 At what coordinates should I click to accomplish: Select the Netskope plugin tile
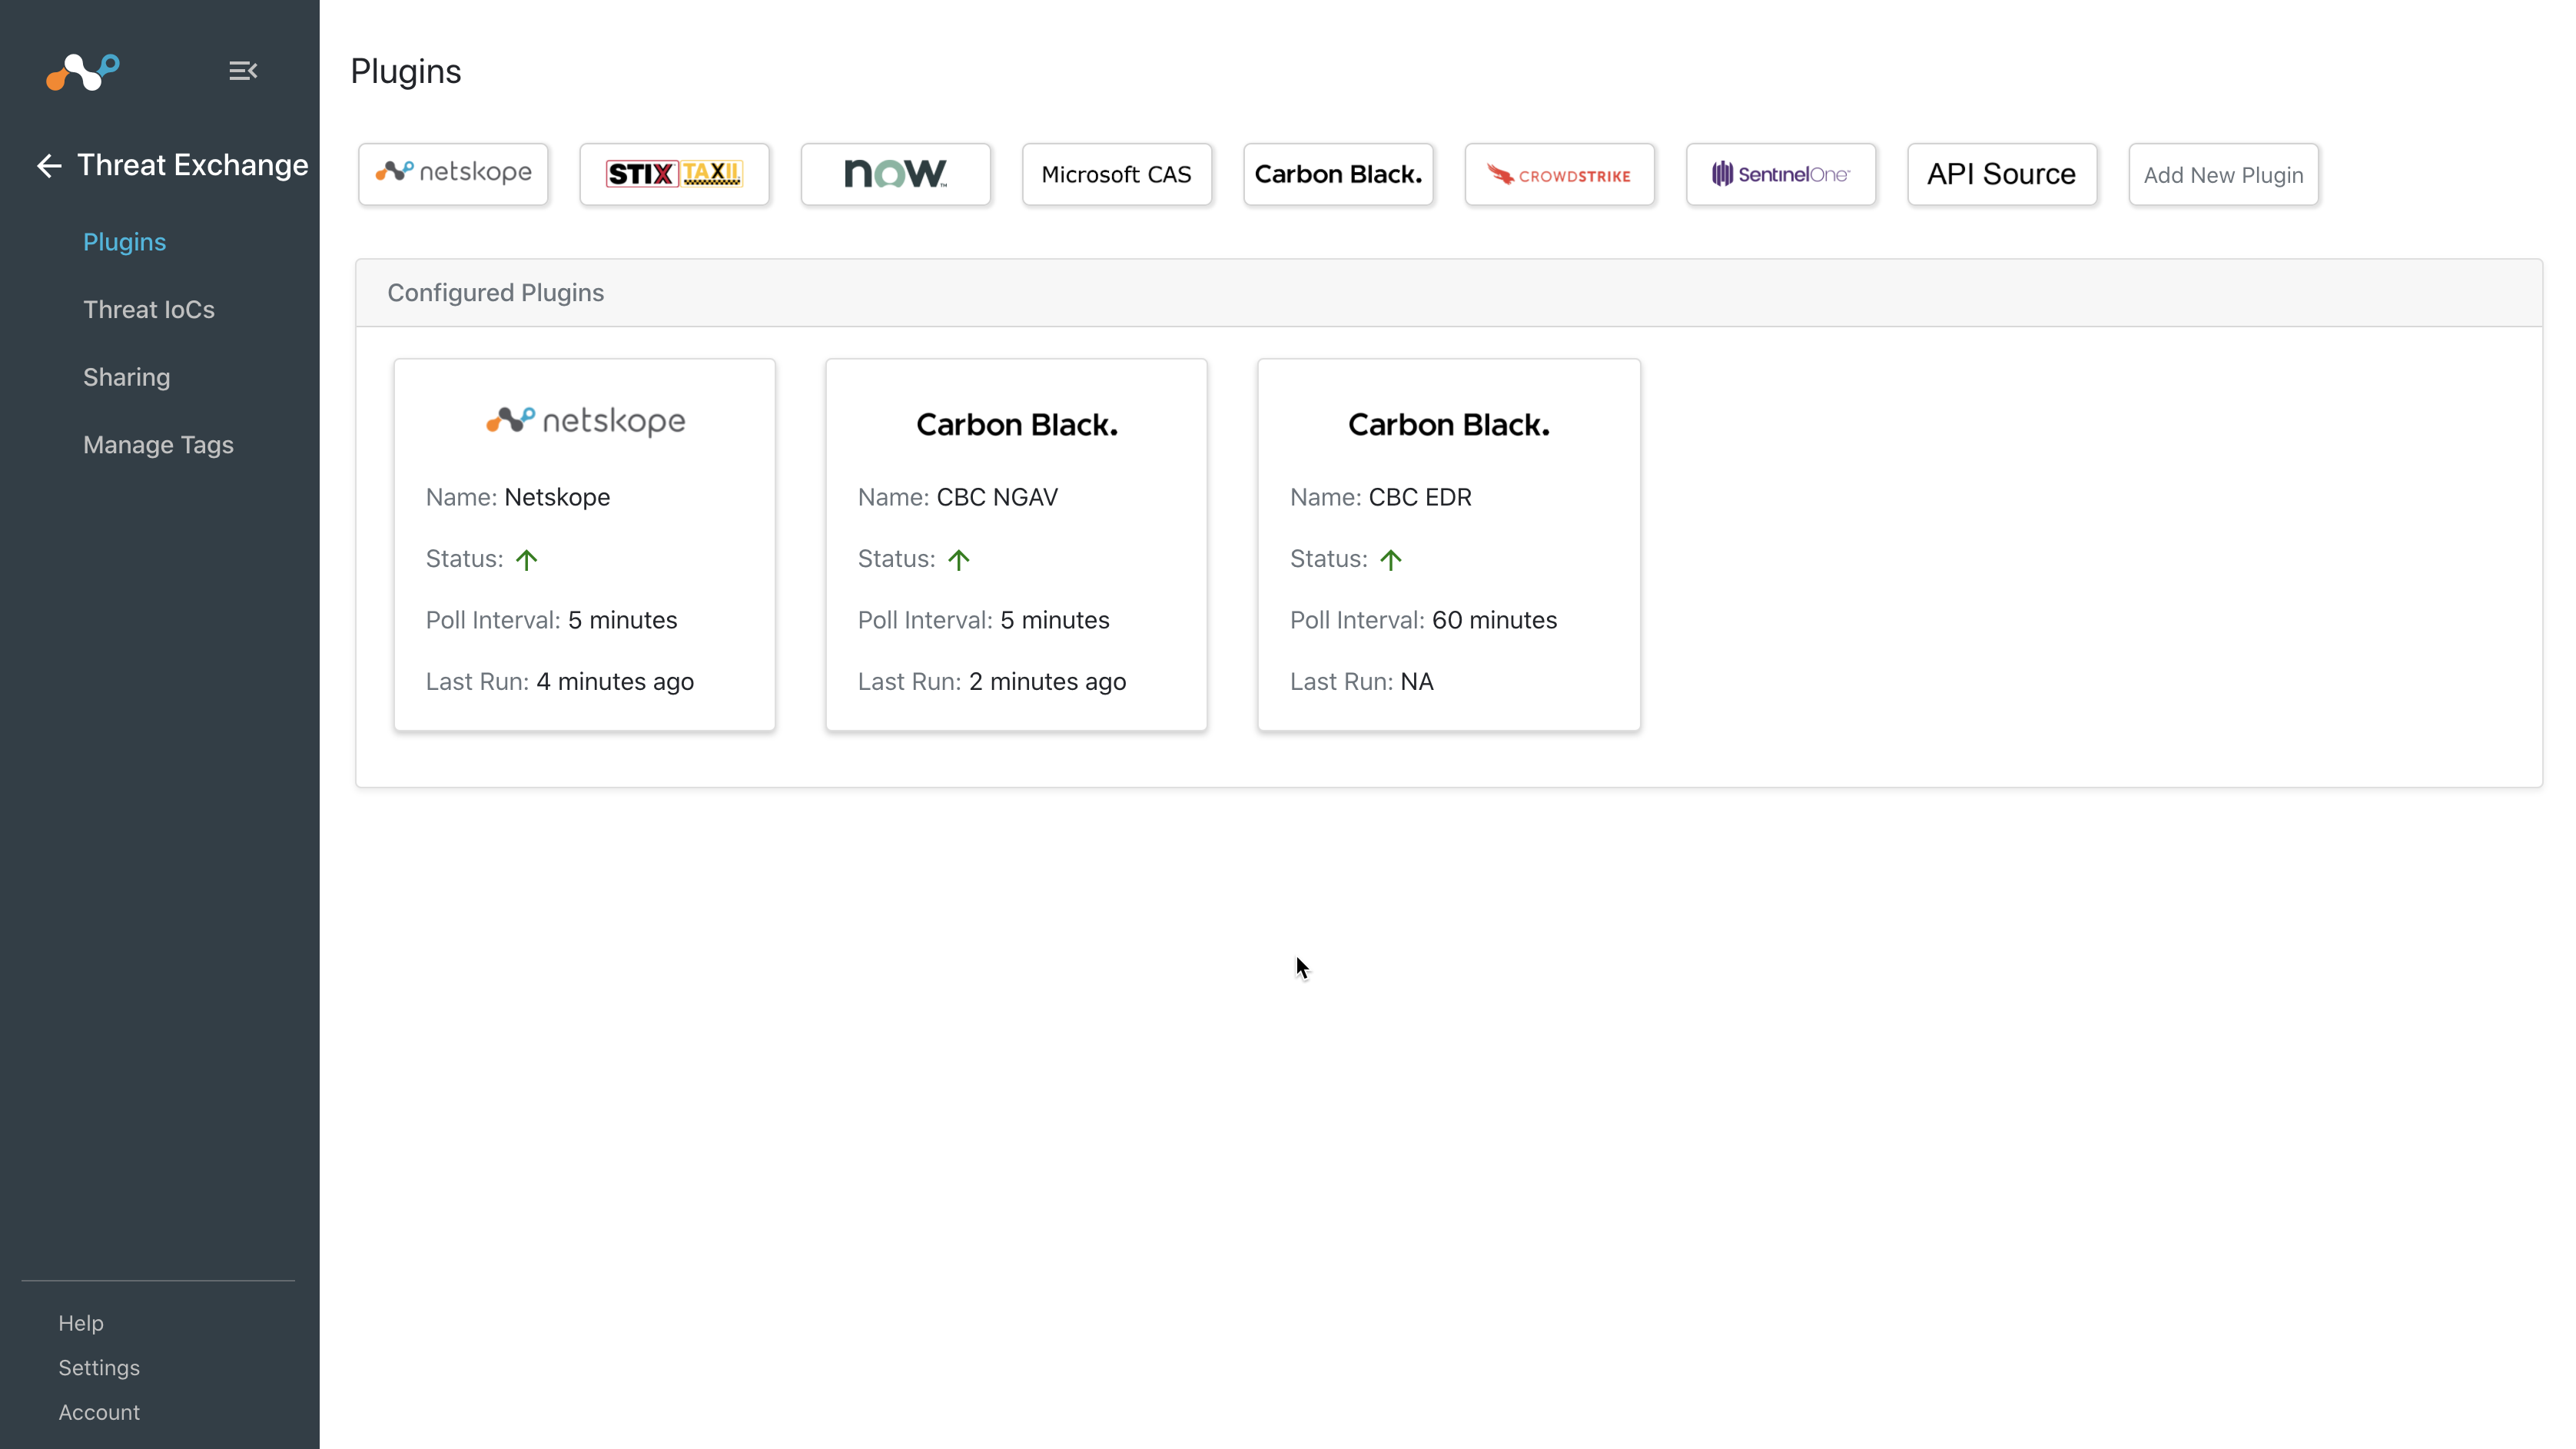(x=453, y=174)
